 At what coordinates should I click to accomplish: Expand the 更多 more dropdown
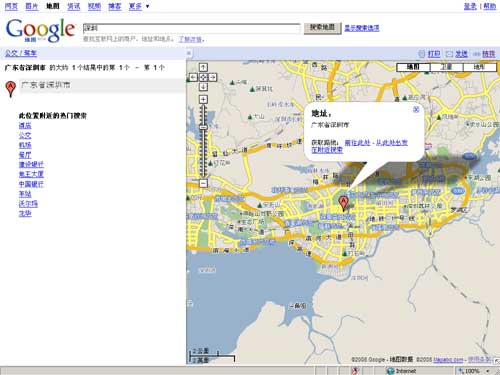(139, 6)
